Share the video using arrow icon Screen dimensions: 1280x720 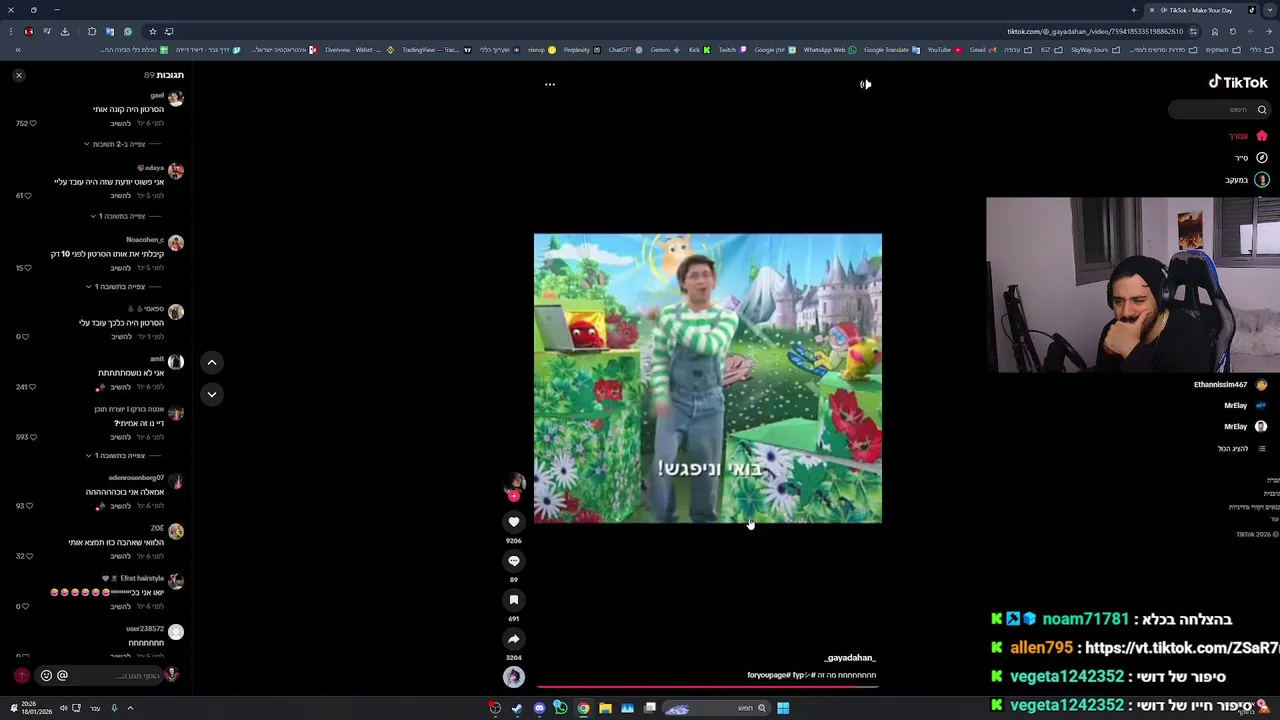tap(514, 639)
